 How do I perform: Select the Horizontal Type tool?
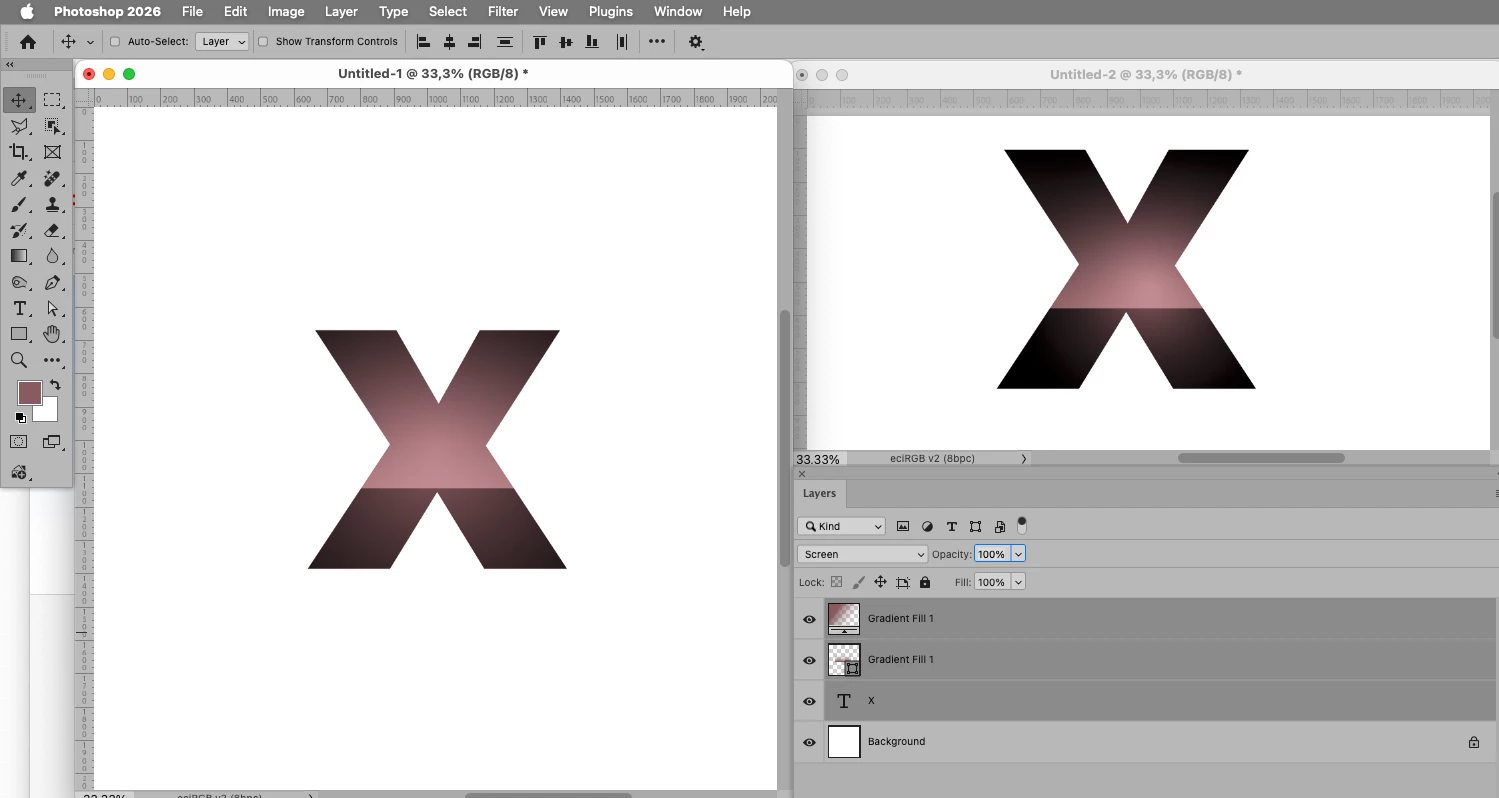(19, 308)
